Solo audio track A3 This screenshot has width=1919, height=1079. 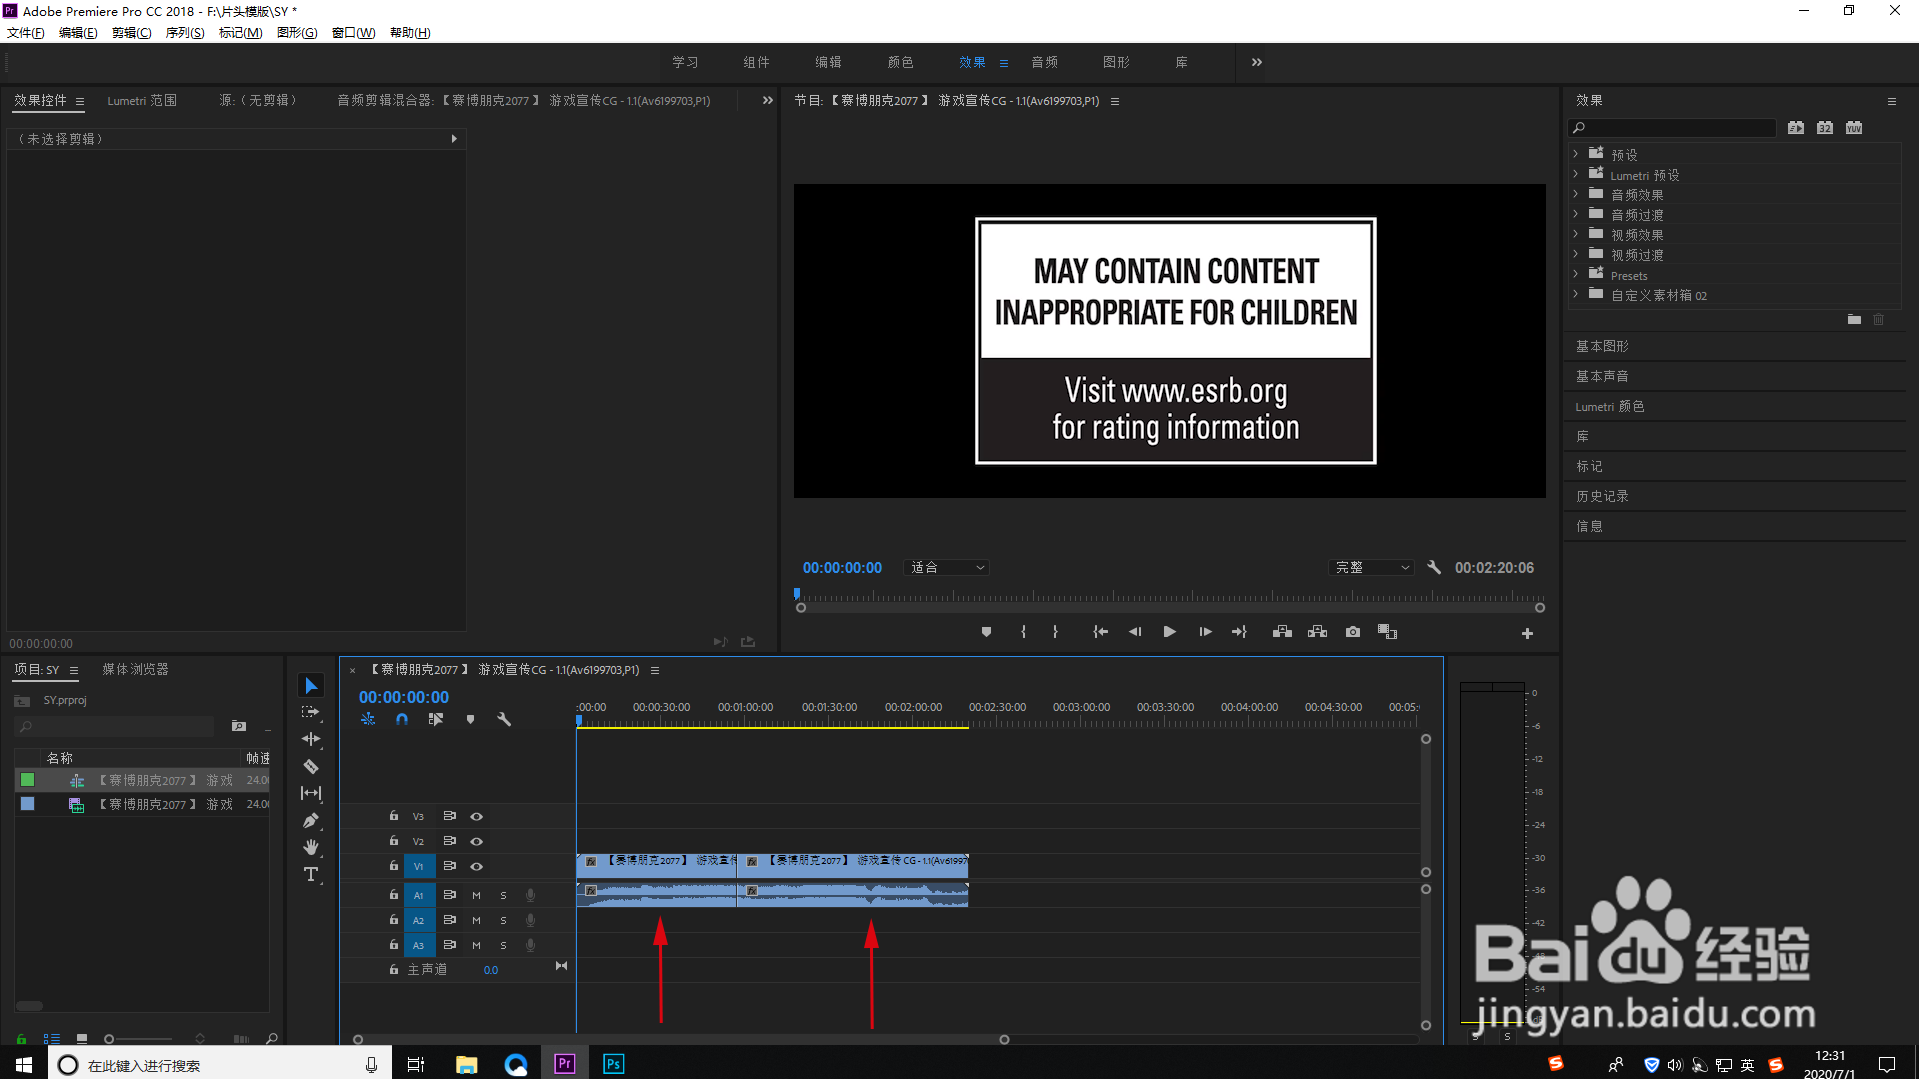click(503, 945)
